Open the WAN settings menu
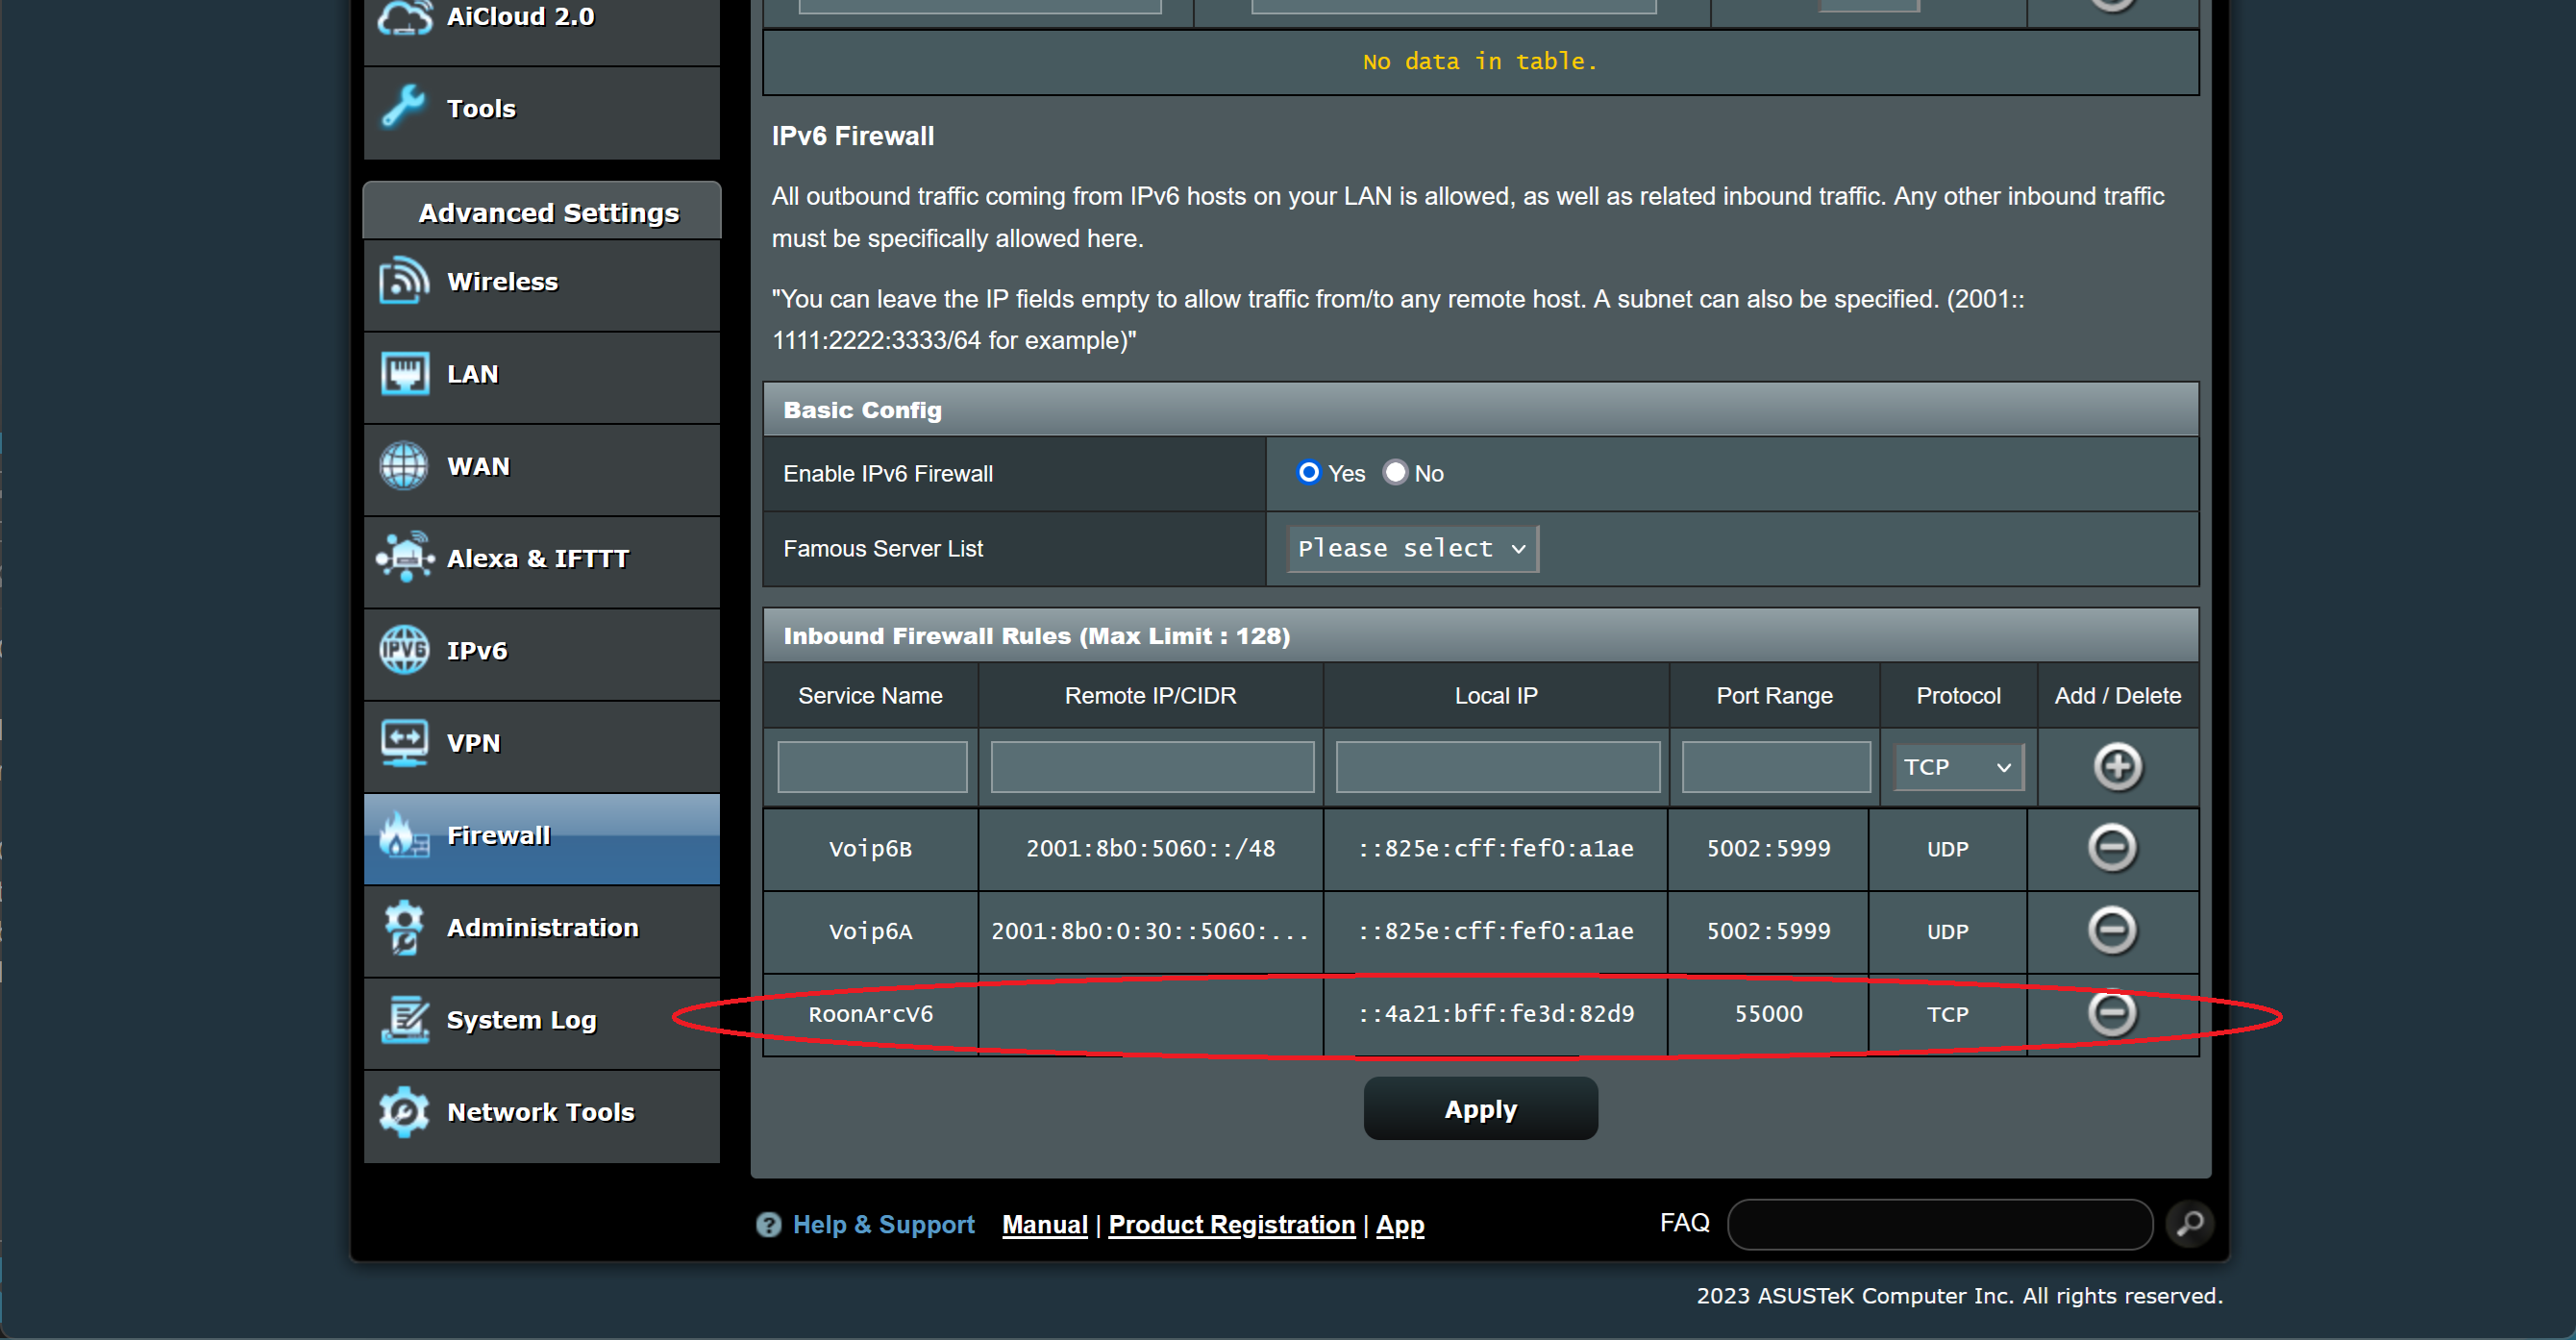The width and height of the screenshot is (2576, 1340). [x=541, y=467]
